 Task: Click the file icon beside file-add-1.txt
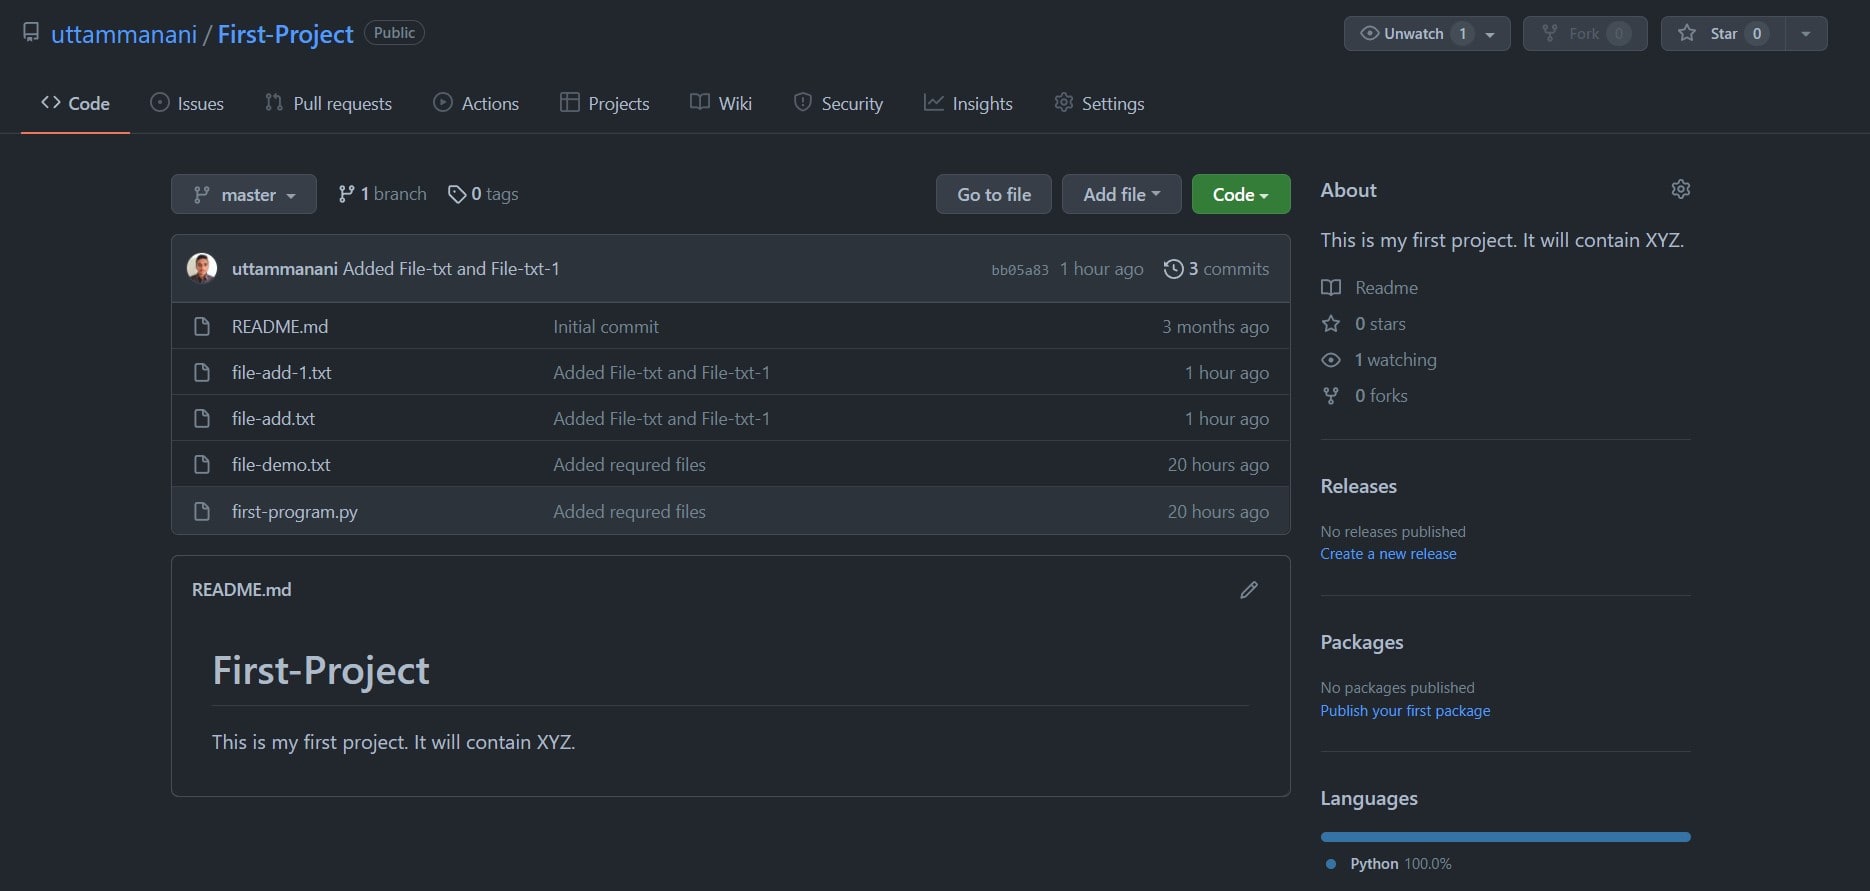202,372
